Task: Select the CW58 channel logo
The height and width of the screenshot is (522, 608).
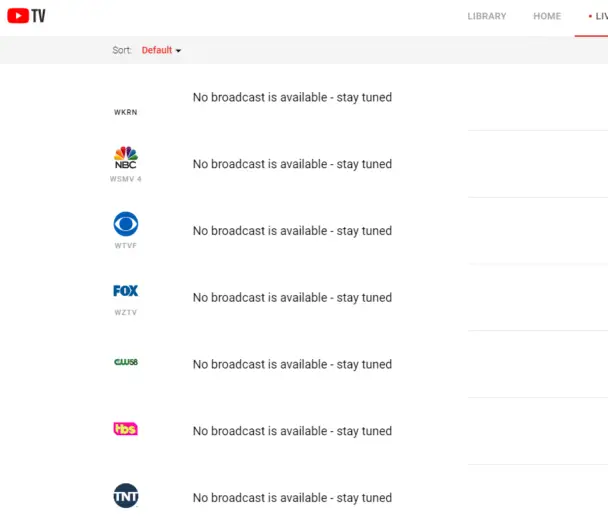Action: 126,362
